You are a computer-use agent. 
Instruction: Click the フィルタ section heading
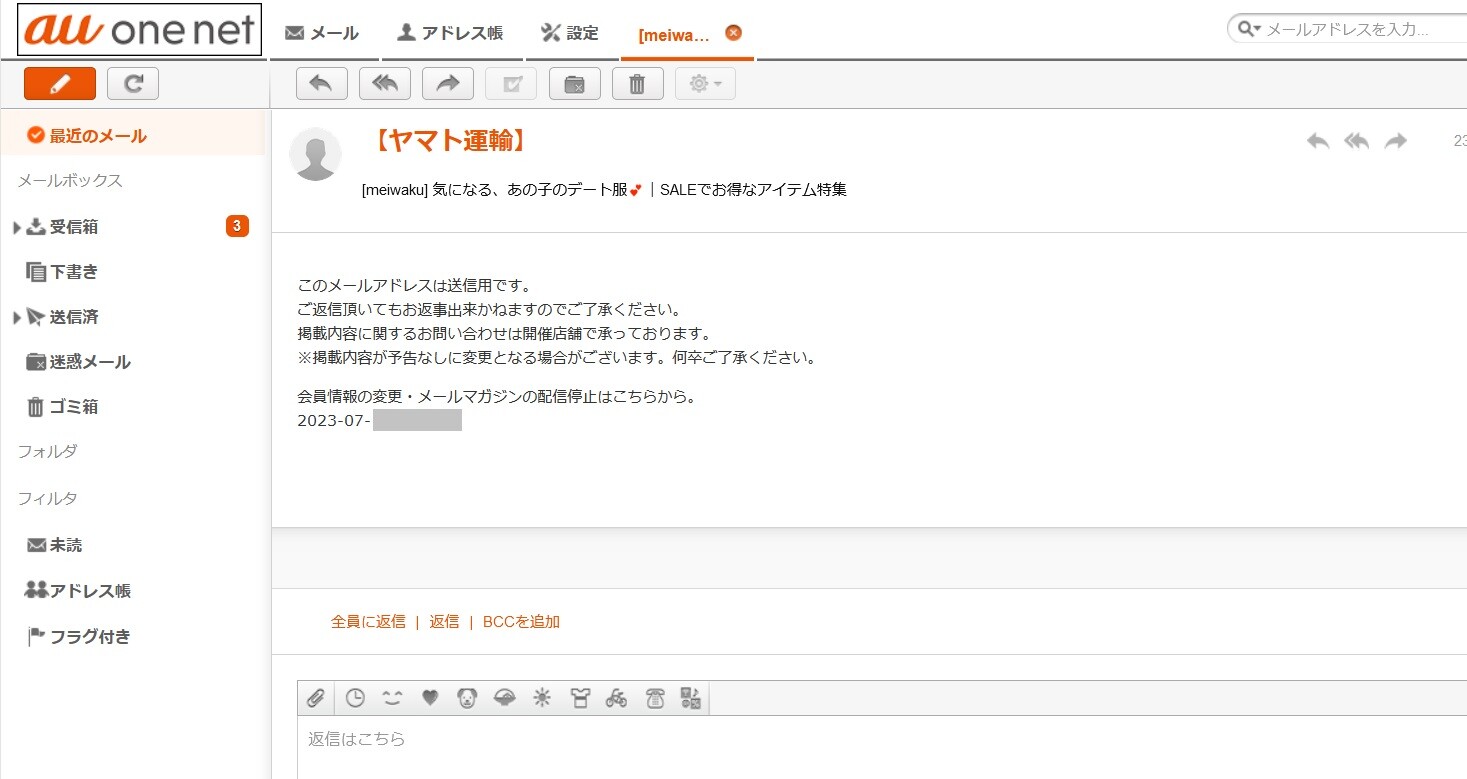(48, 499)
